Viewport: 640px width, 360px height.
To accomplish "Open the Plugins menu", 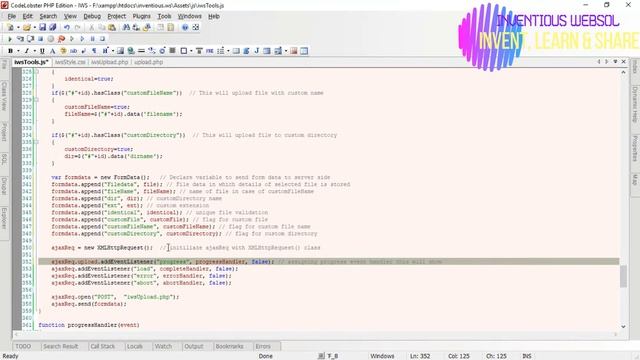I will coord(141,16).
